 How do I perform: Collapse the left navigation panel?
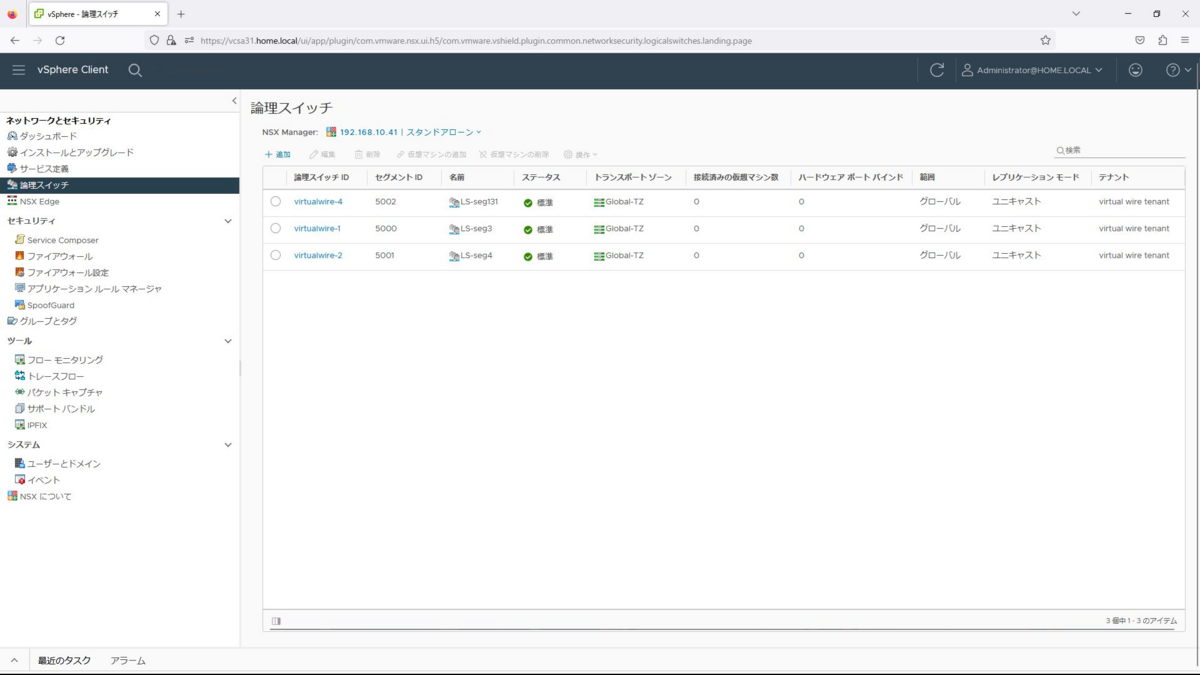[x=234, y=100]
